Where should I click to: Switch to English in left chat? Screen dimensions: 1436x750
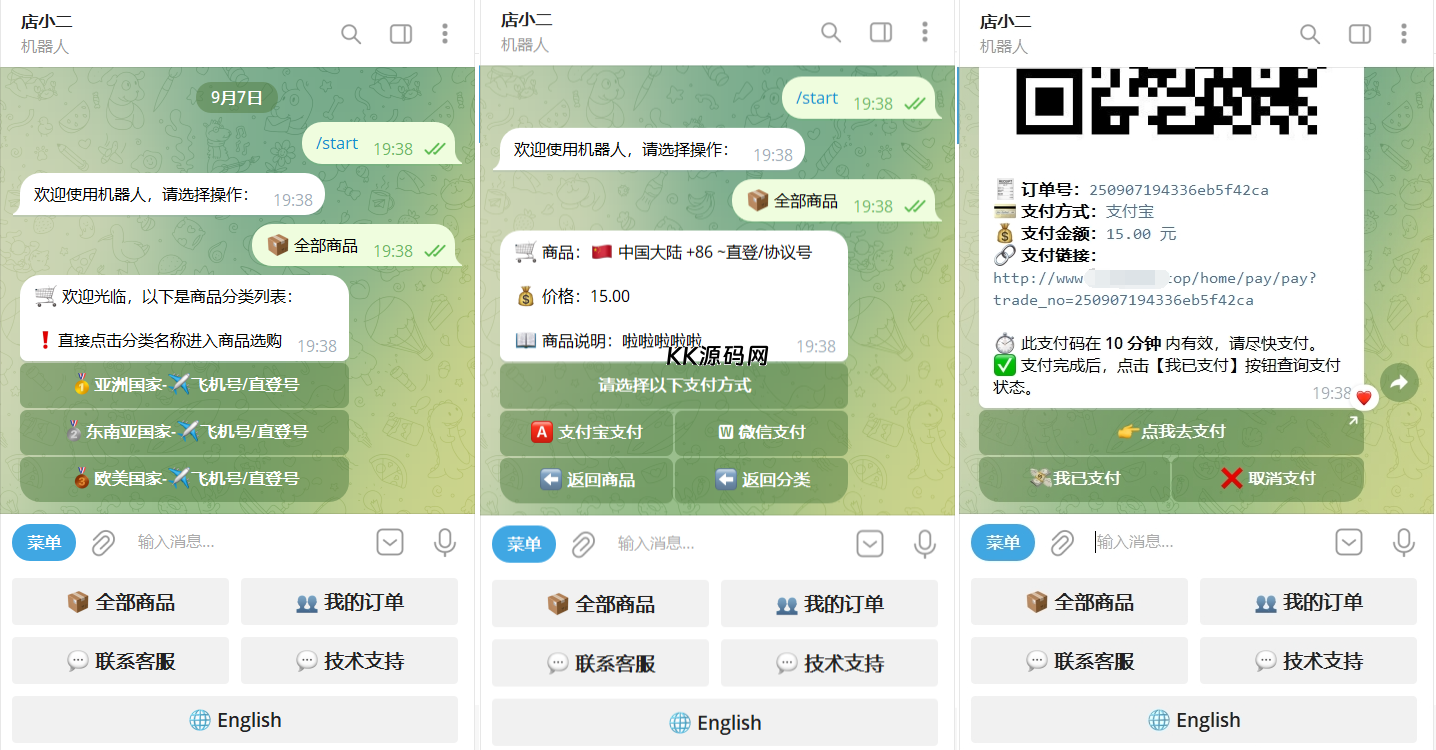(235, 720)
